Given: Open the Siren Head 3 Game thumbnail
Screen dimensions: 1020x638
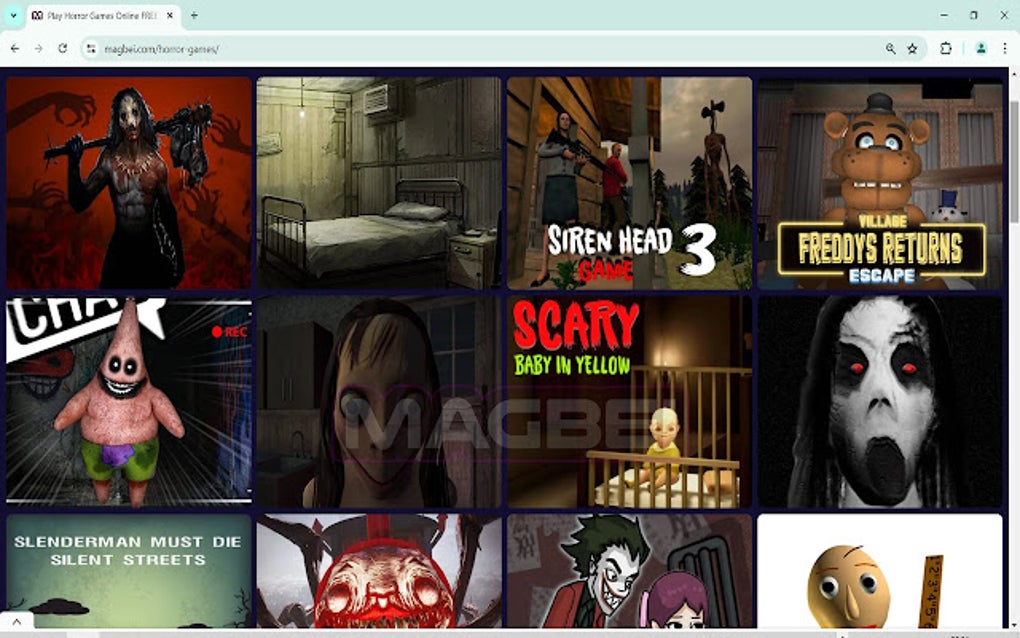Looking at the screenshot, I should 630,183.
